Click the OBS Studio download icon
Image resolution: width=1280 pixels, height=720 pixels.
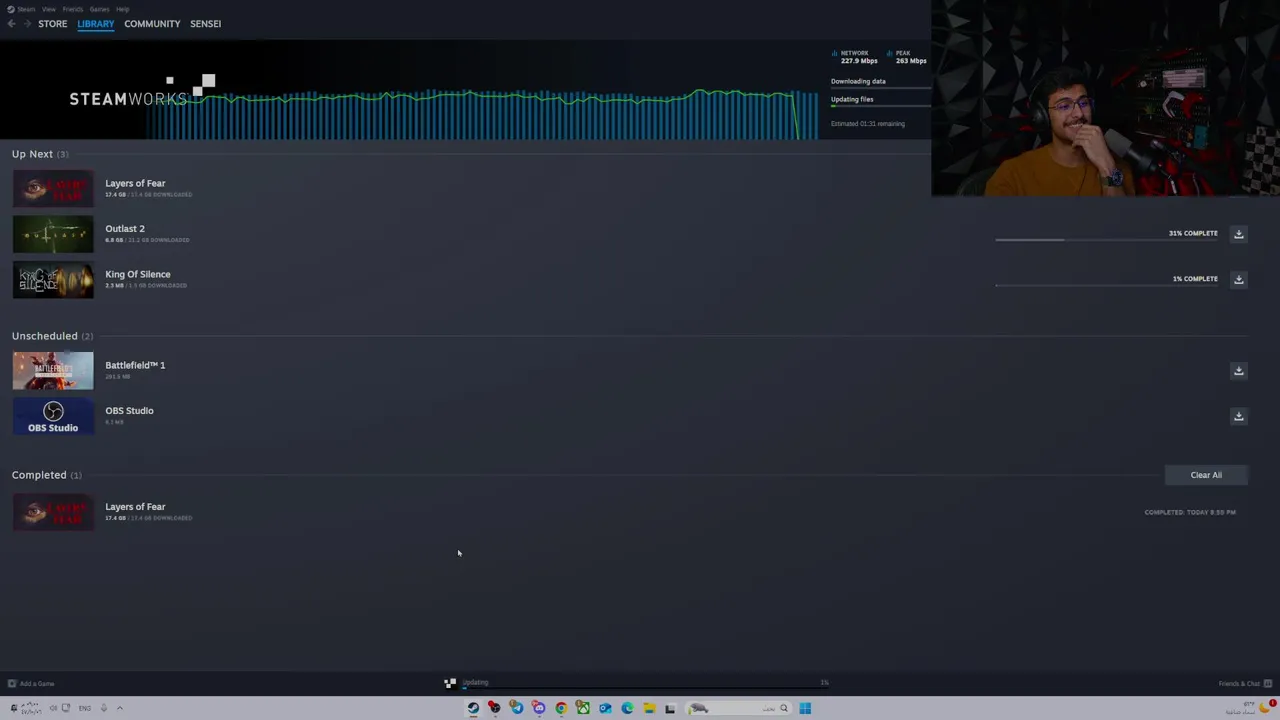pyautogui.click(x=1238, y=416)
